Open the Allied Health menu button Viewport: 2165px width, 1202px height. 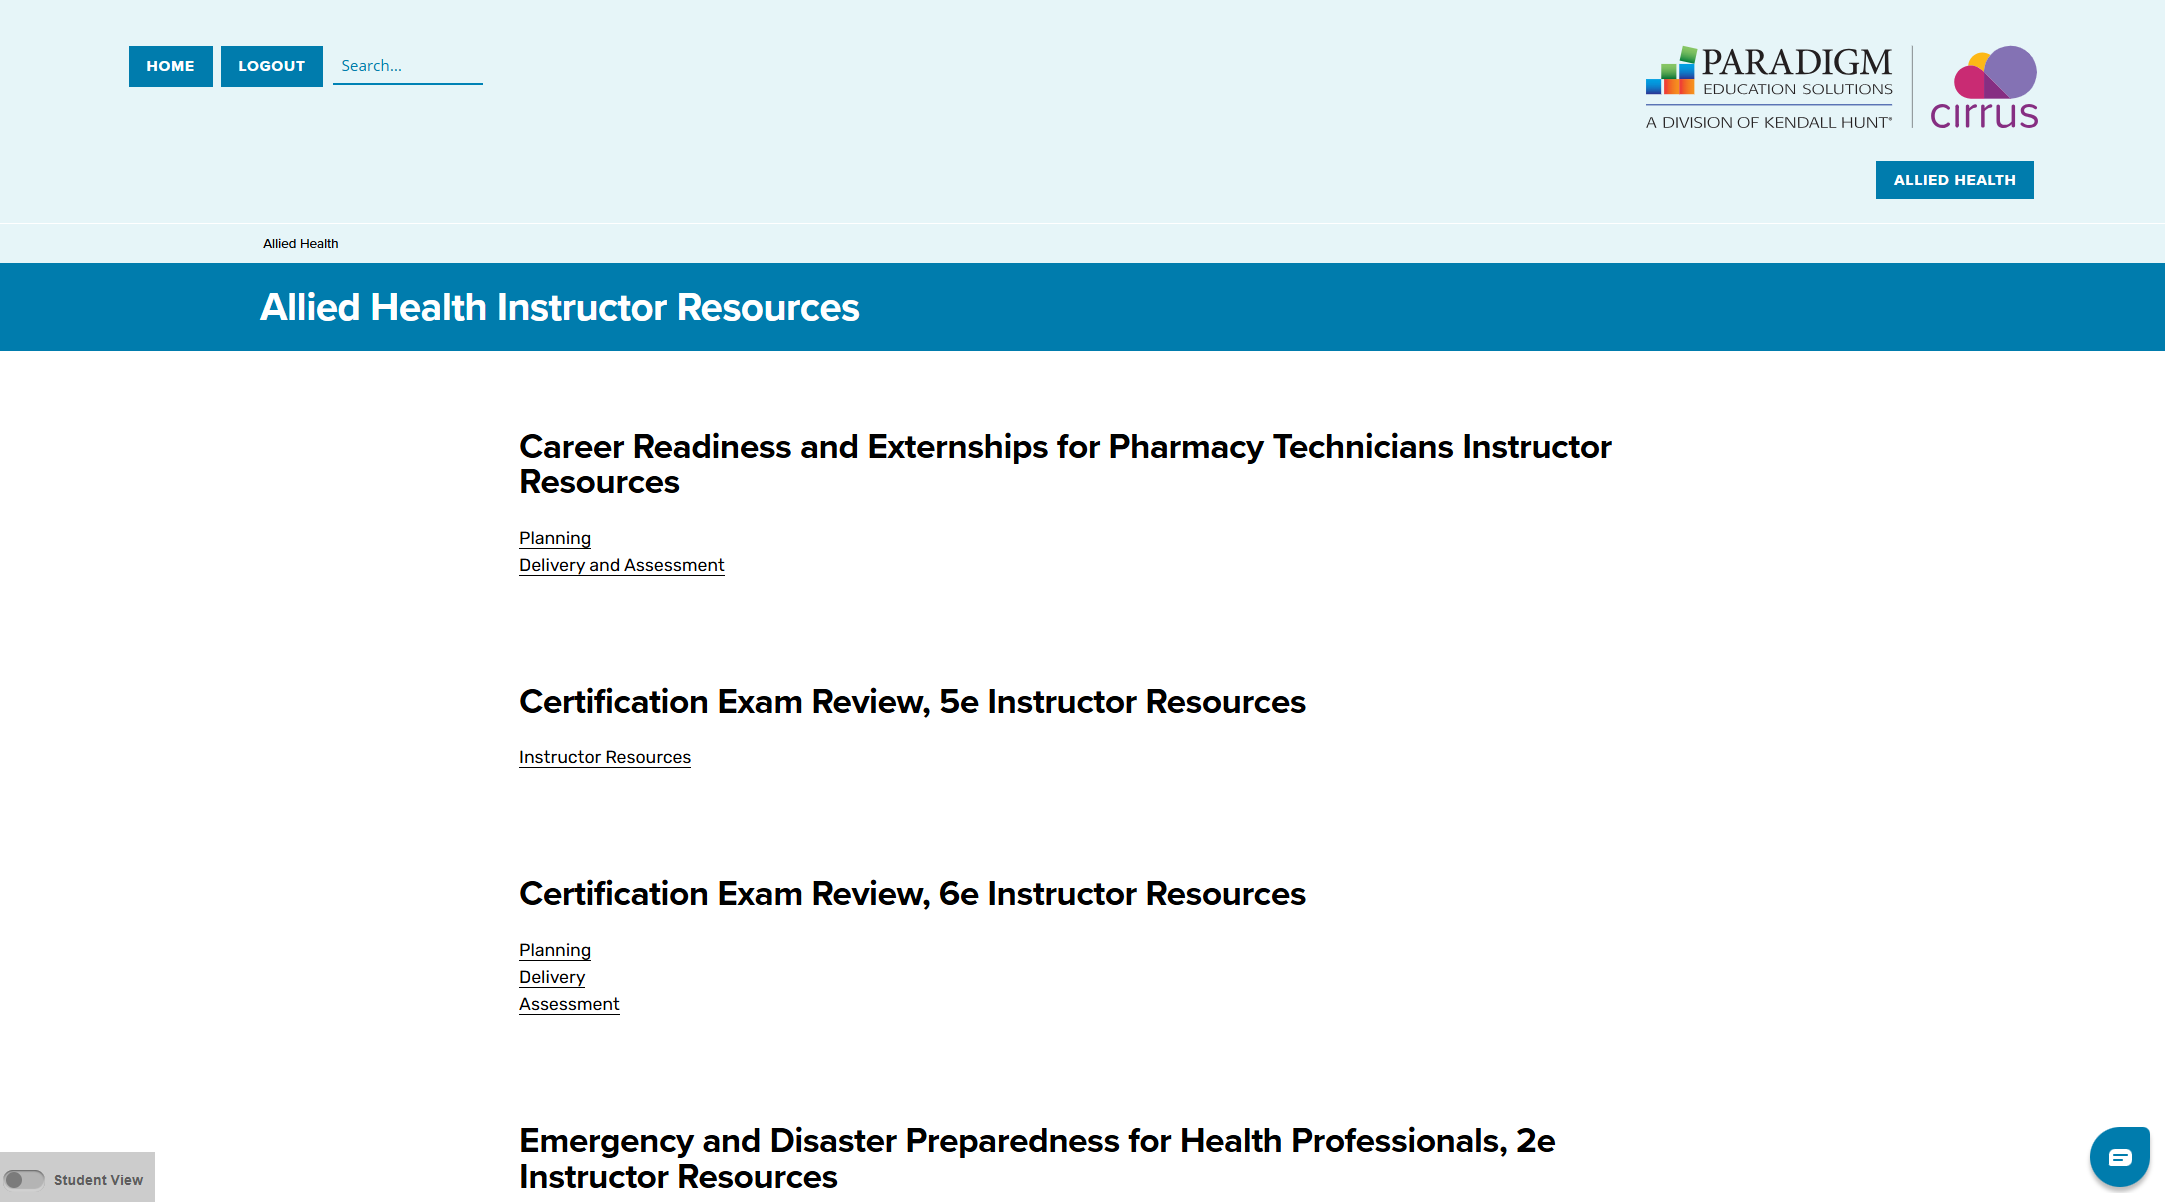tap(1954, 180)
